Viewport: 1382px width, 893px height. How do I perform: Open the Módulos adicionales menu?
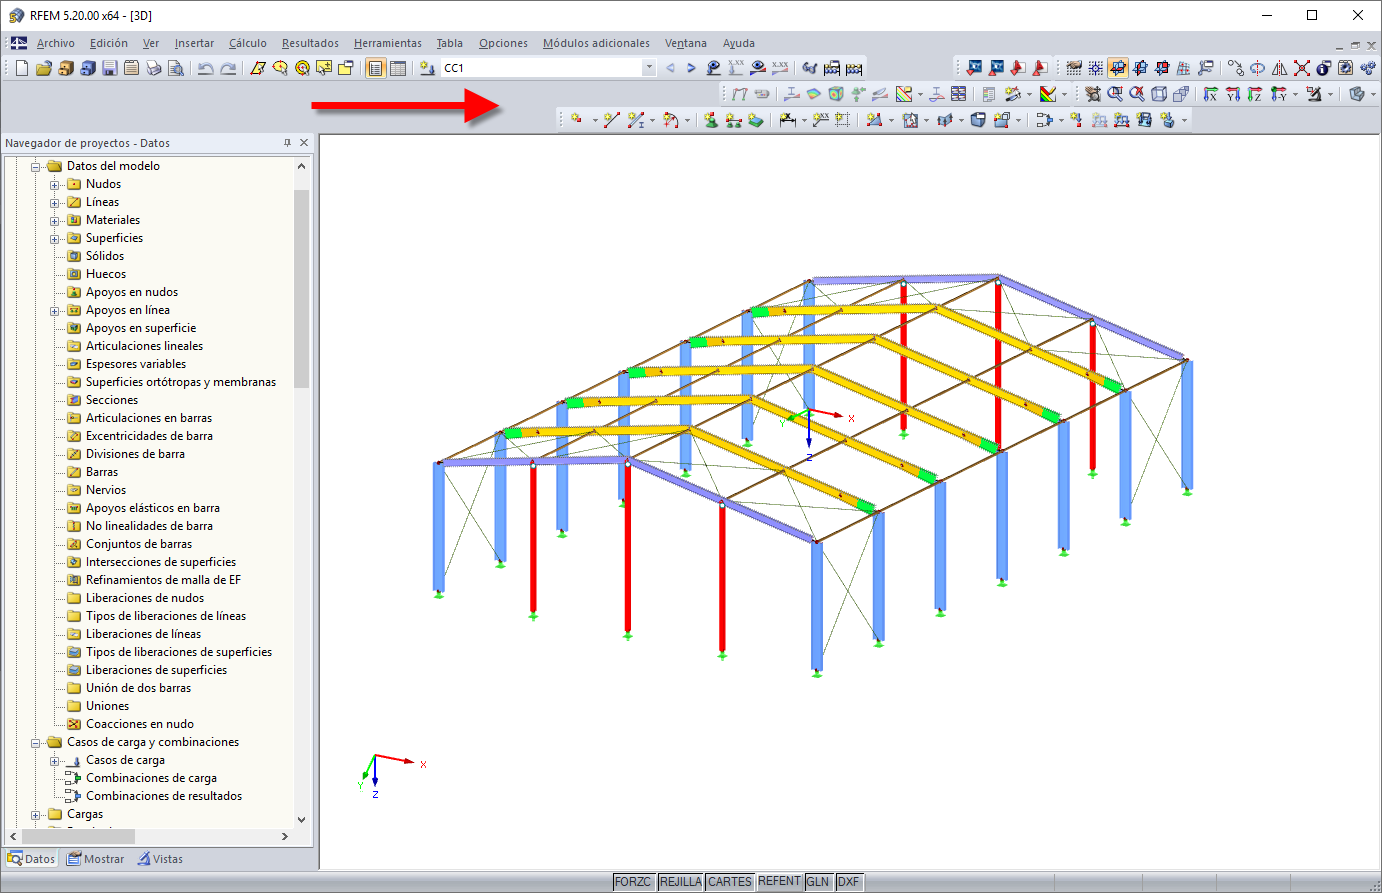tap(596, 43)
